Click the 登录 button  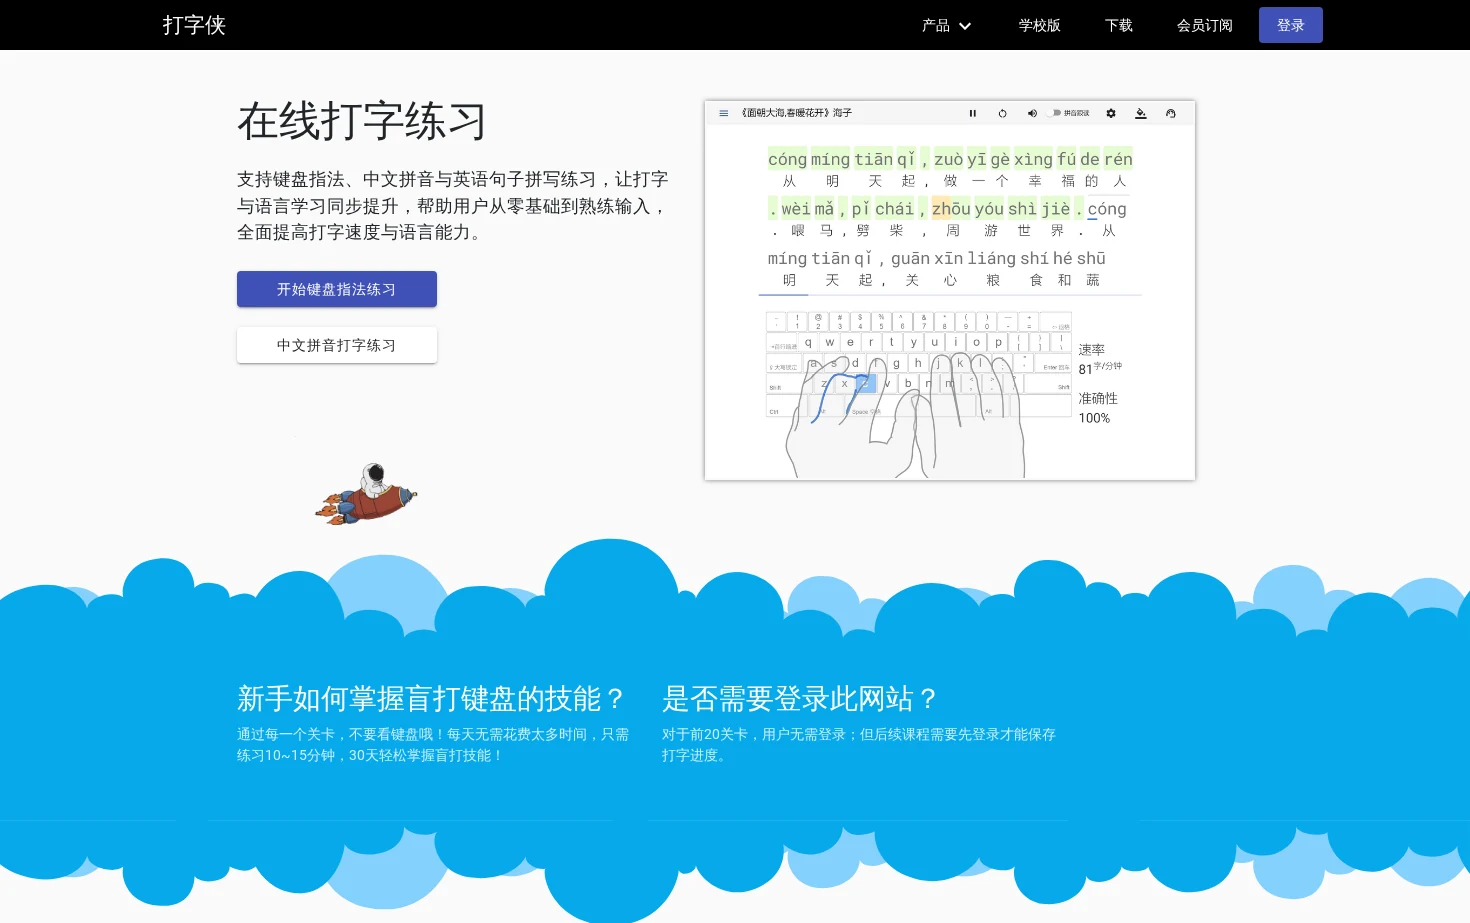click(1290, 25)
